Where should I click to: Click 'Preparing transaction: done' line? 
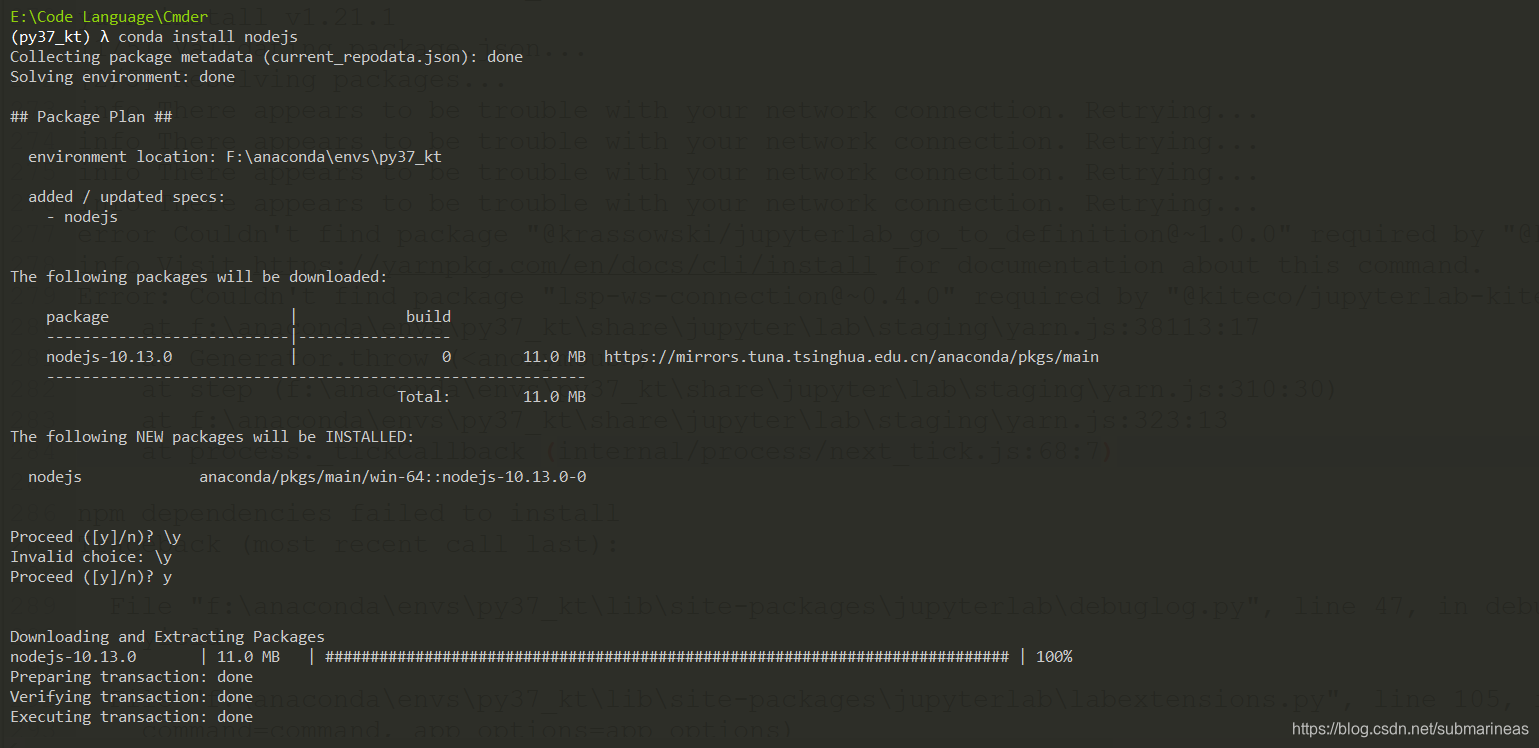tap(131, 677)
